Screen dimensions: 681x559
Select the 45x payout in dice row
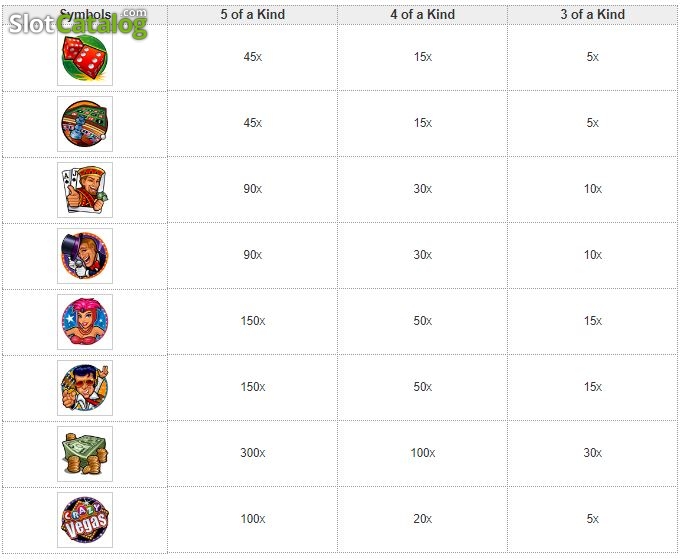(x=253, y=56)
